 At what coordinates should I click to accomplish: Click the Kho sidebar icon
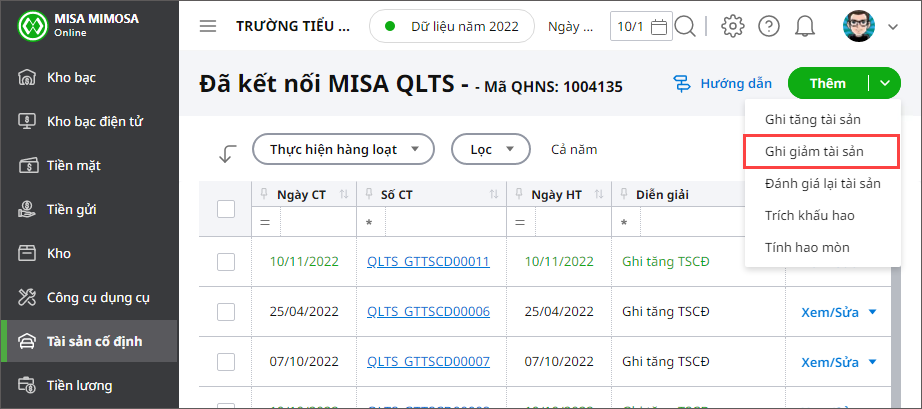click(27, 254)
